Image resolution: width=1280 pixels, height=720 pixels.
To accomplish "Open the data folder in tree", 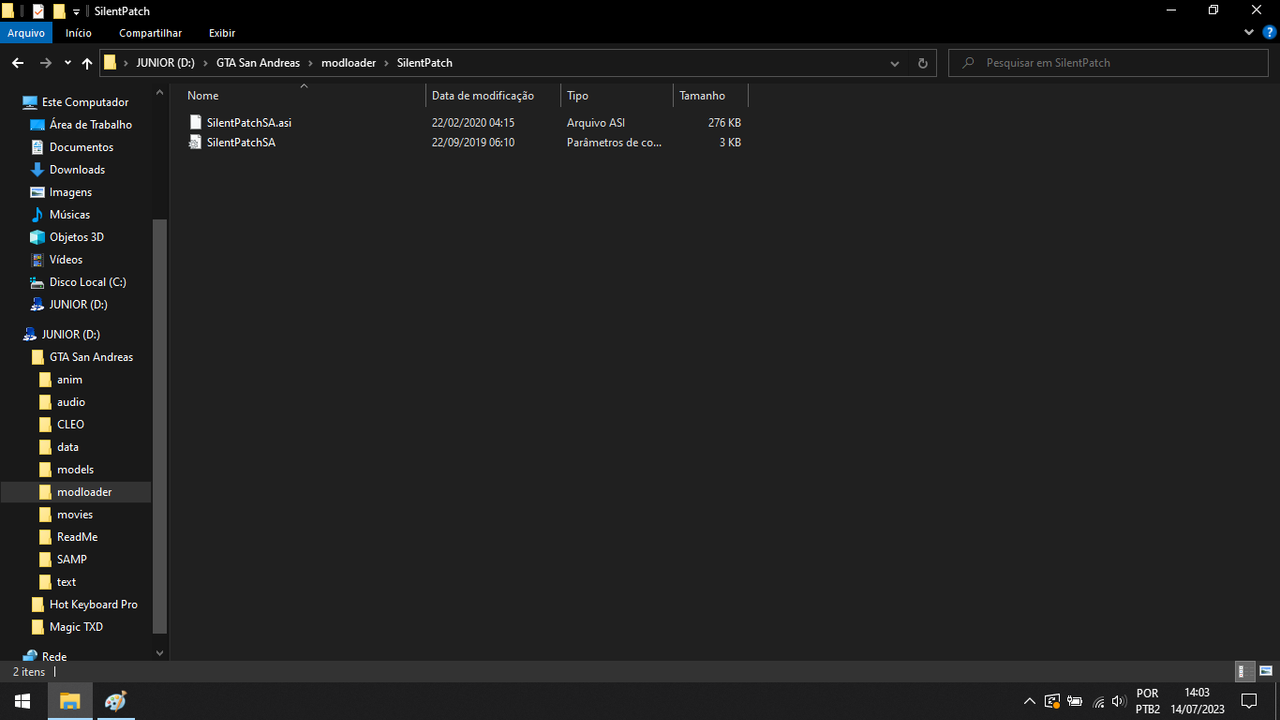I will pos(67,447).
